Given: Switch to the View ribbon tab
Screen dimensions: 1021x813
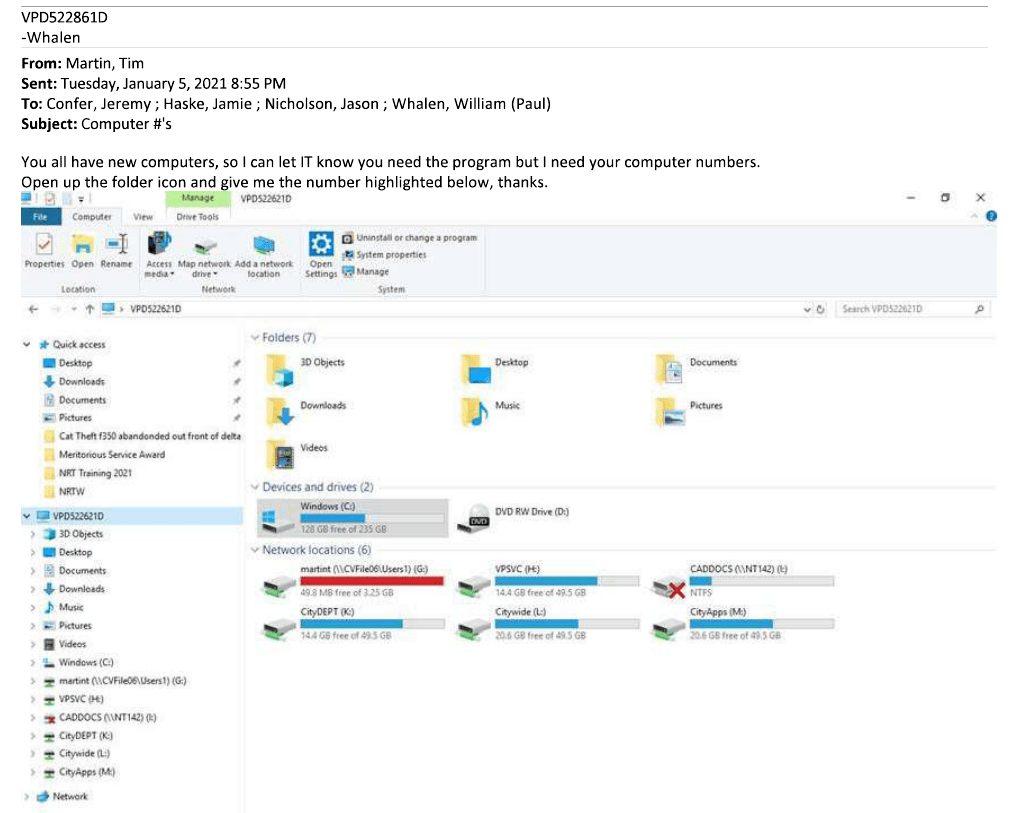Looking at the screenshot, I should [x=143, y=216].
